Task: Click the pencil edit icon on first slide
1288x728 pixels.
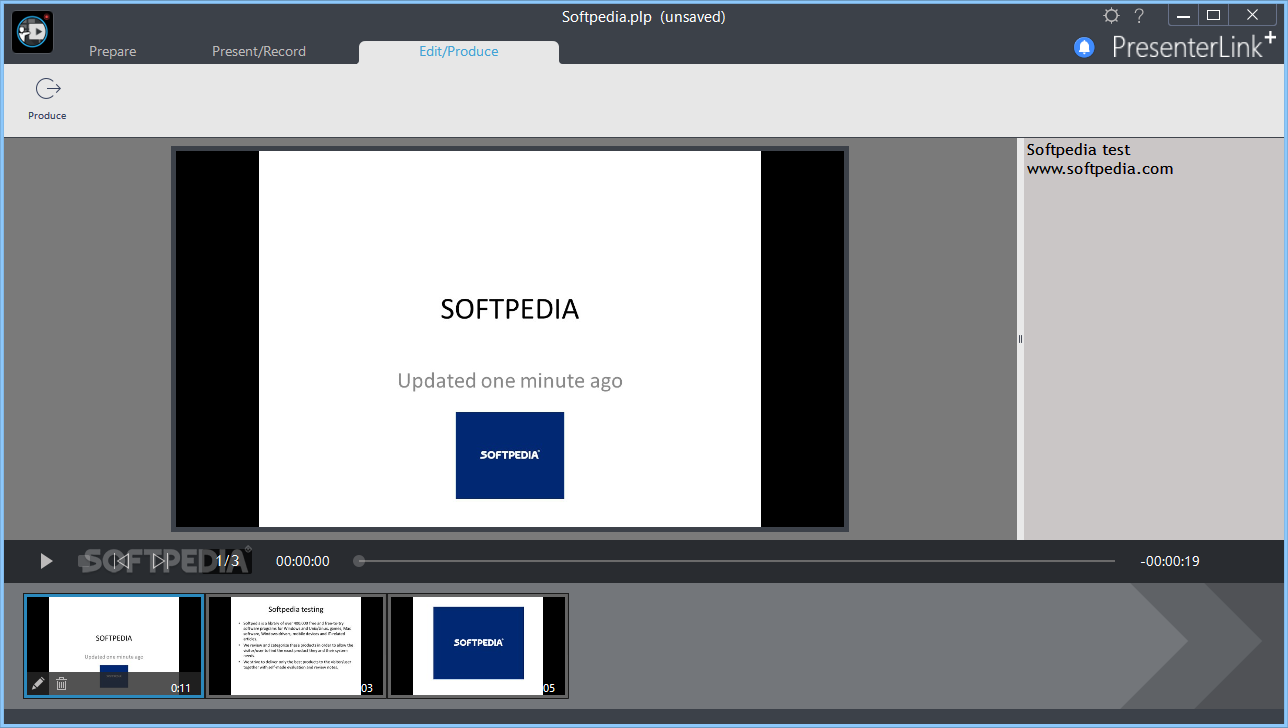Action: [x=38, y=684]
